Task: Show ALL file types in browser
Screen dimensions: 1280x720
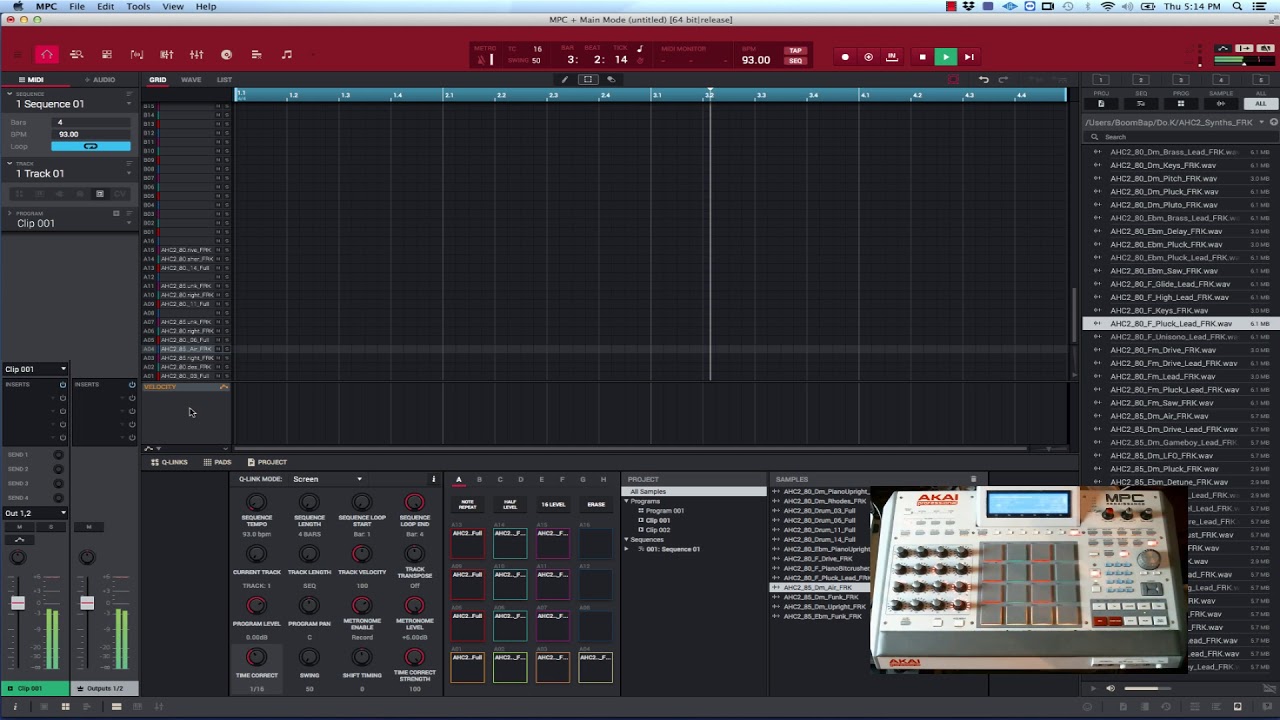Action: (x=1260, y=104)
